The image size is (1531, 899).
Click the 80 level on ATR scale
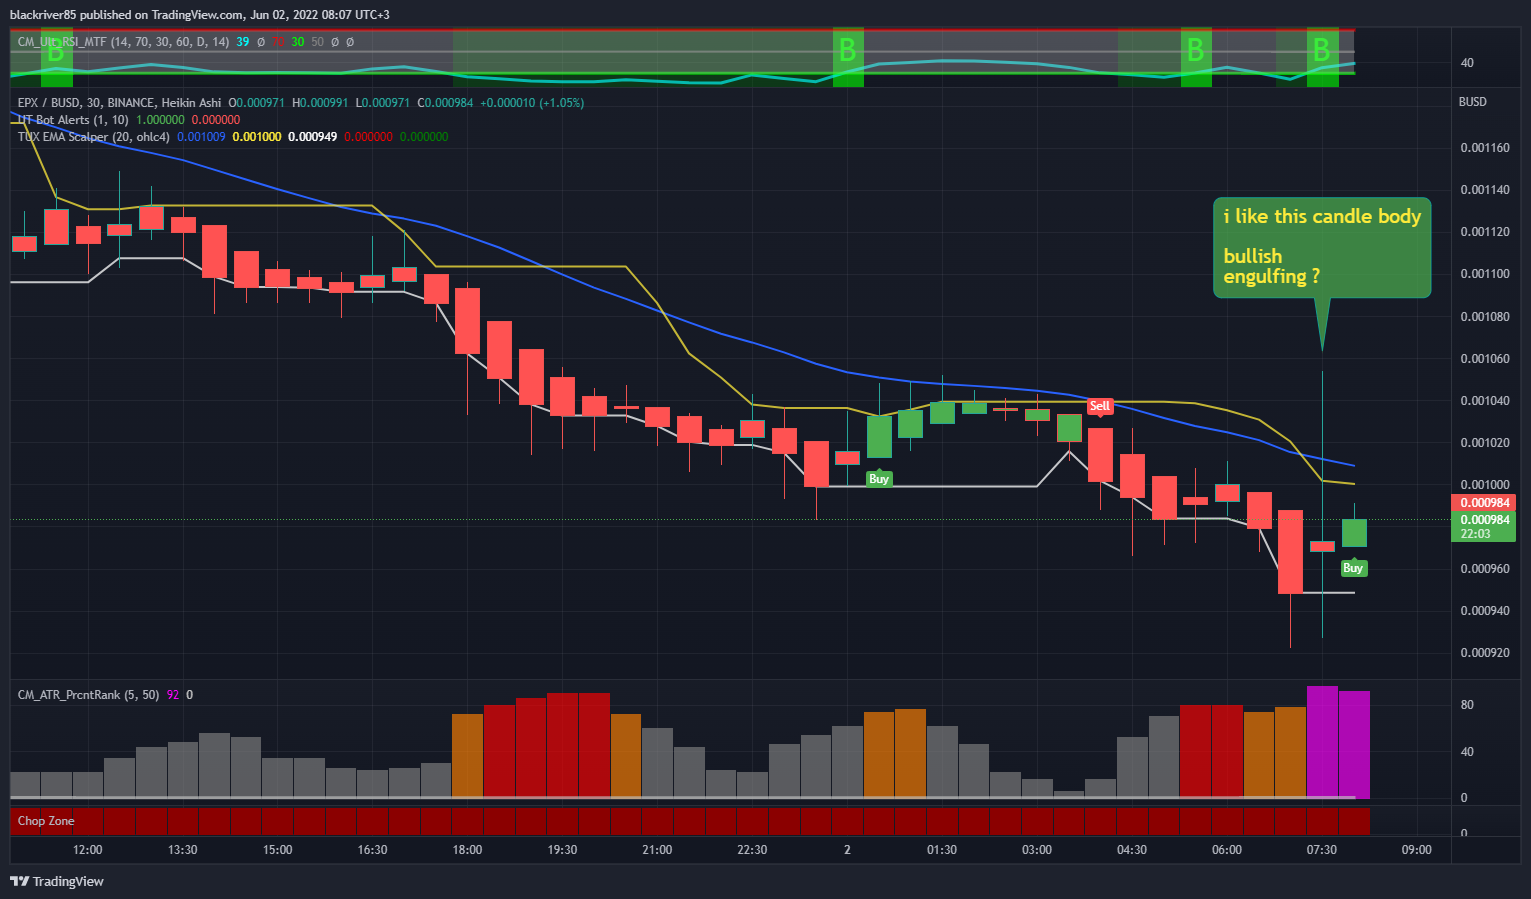coord(1467,704)
